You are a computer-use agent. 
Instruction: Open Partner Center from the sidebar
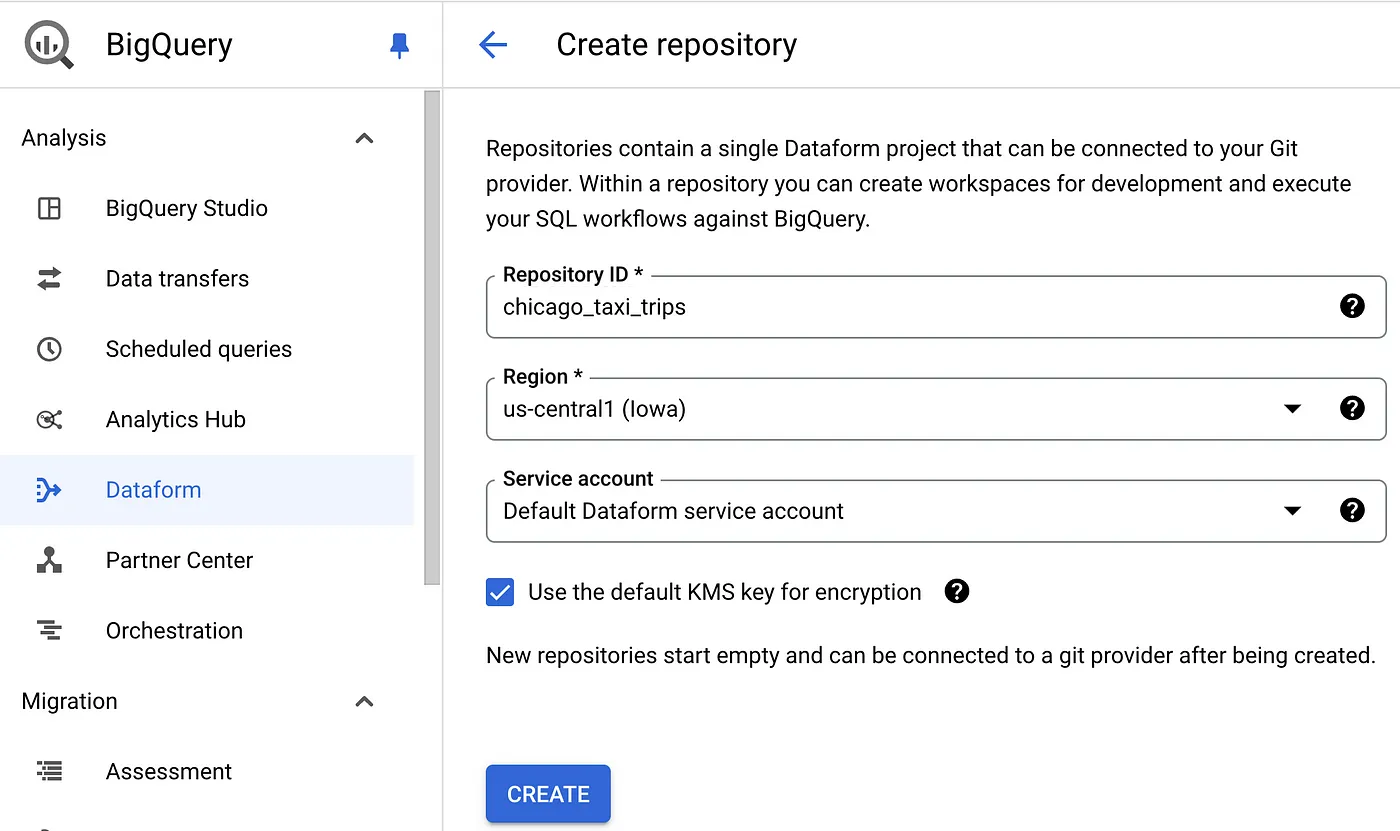pyautogui.click(x=178, y=560)
